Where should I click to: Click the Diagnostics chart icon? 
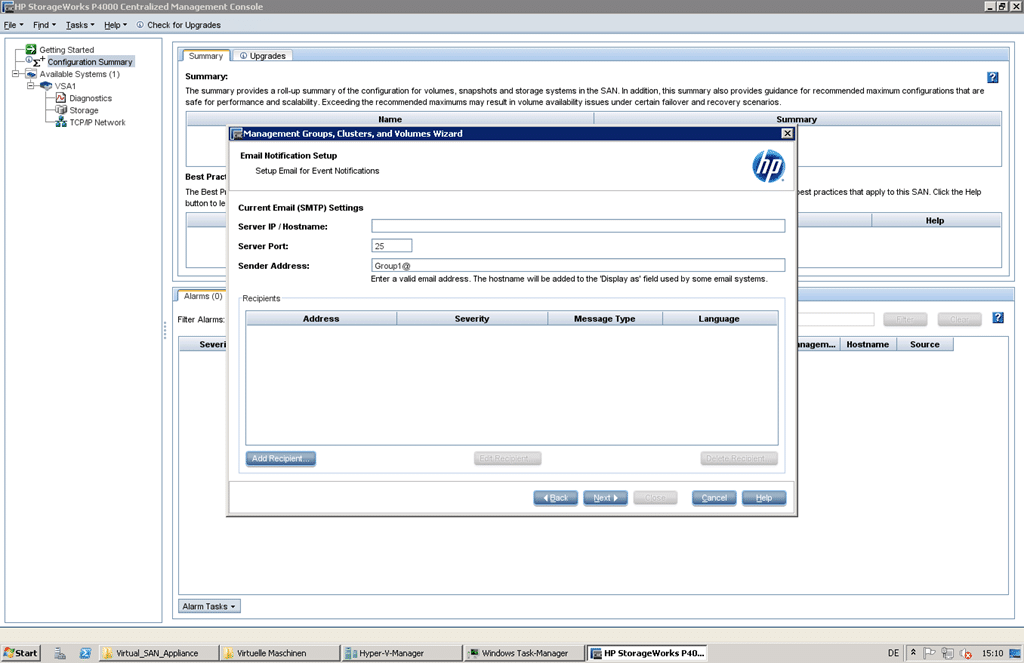tap(61, 98)
